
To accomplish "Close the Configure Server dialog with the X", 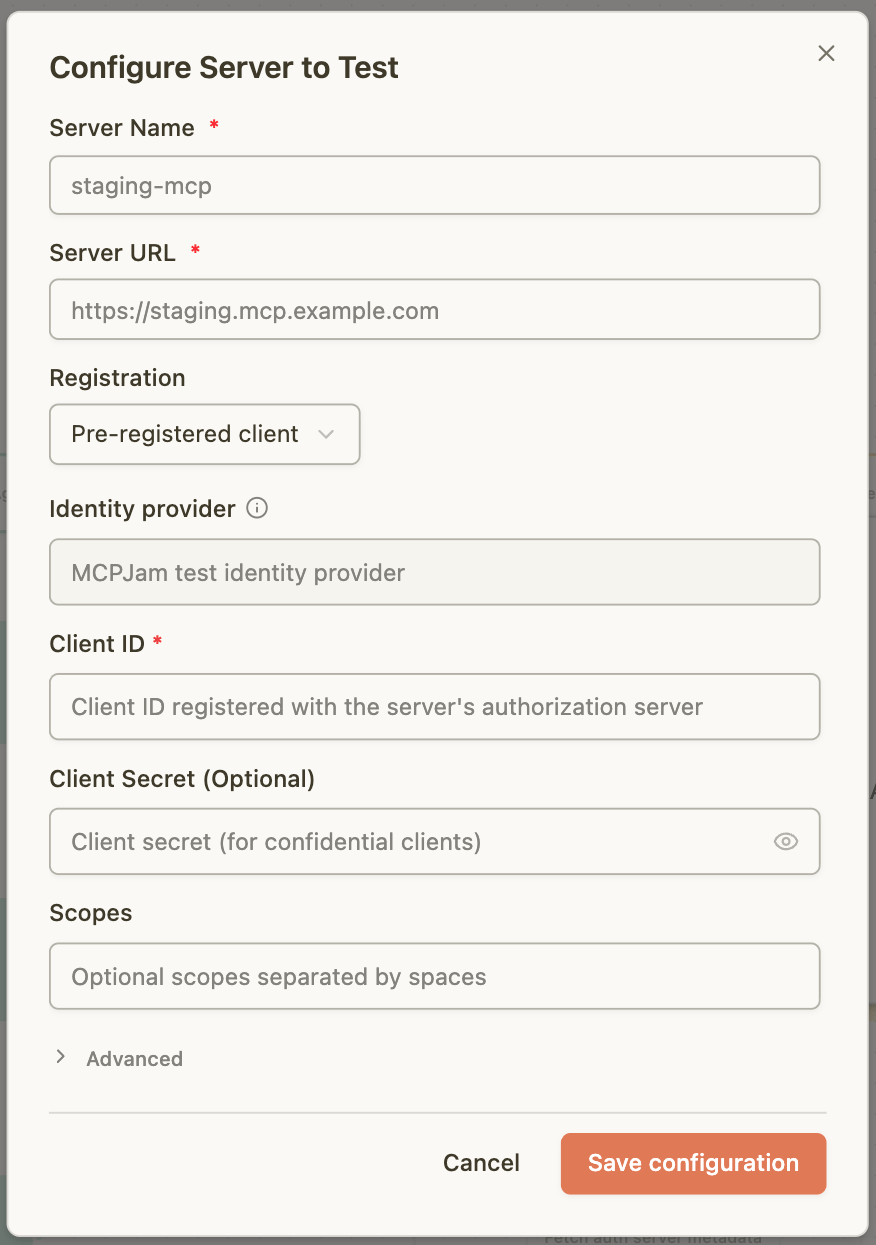I will pos(826,54).
